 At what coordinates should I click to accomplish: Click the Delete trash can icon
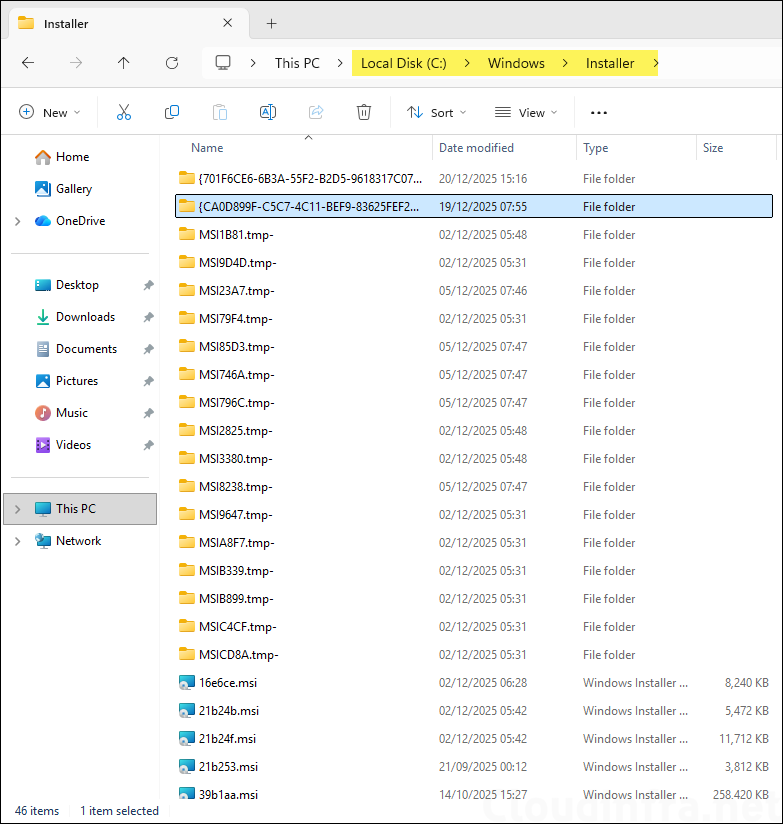click(365, 113)
